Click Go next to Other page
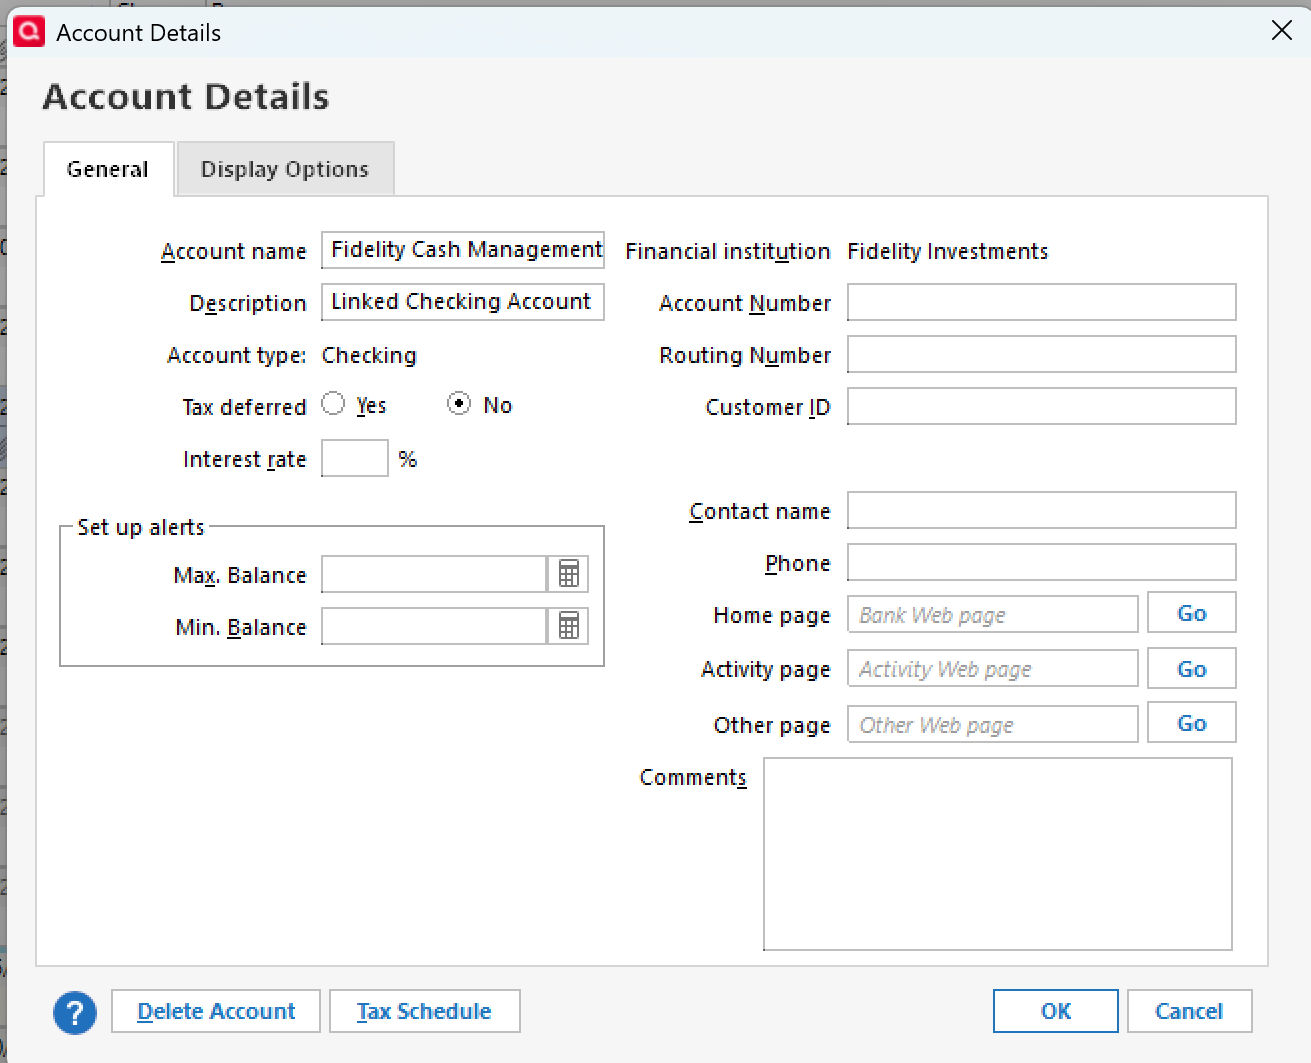Screen dimensions: 1311x1063 tap(1192, 723)
